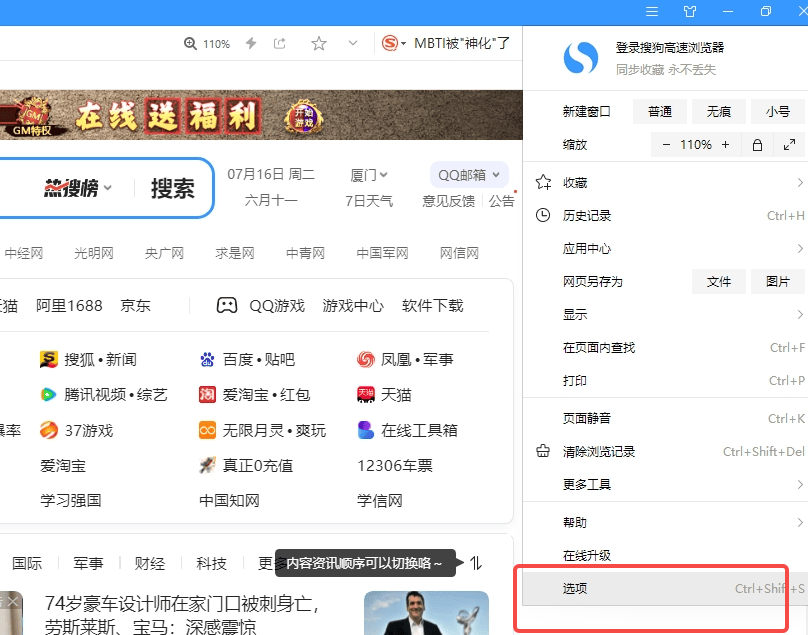Screen dimensions: 808x635
Task: Switch to 科技 news tab
Action: (211, 563)
